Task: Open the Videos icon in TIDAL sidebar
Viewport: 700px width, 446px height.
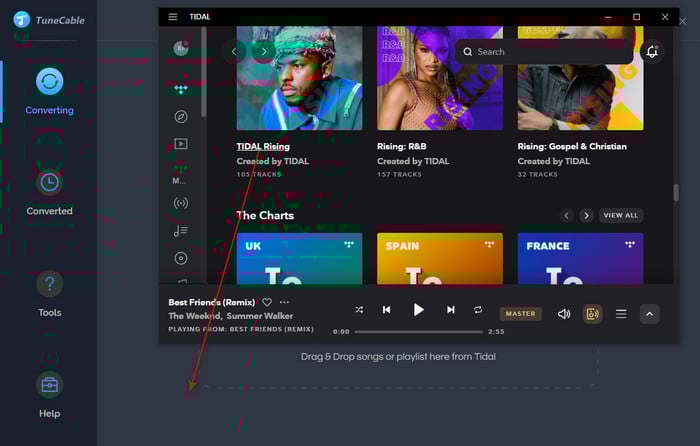Action: tap(181, 144)
